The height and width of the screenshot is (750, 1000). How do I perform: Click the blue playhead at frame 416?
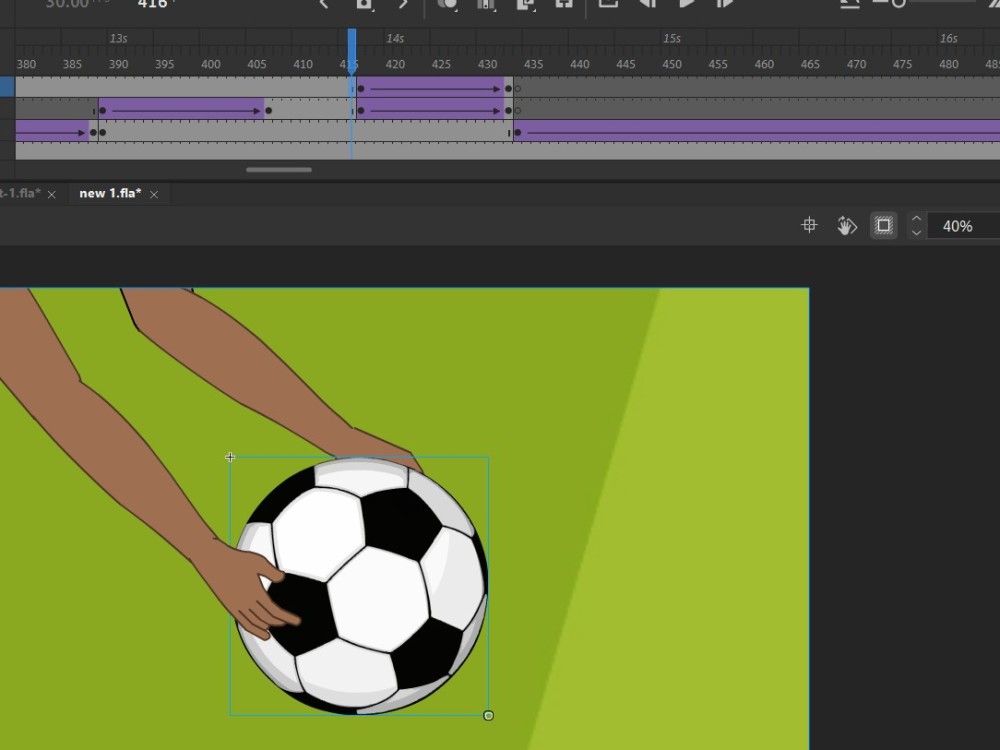(x=352, y=51)
